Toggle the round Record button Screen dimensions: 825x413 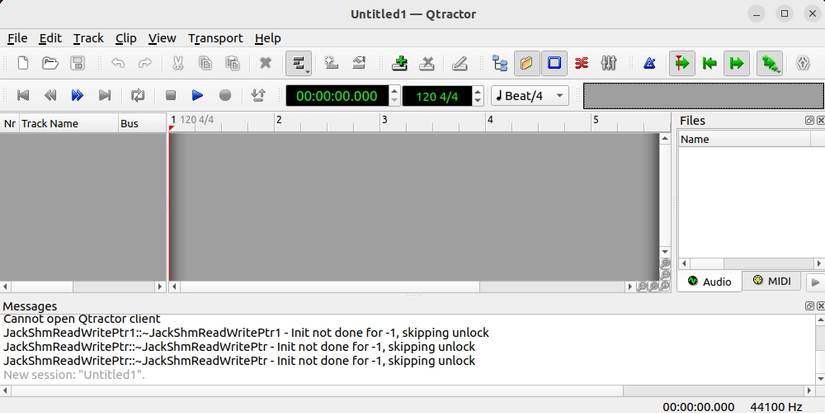225,95
